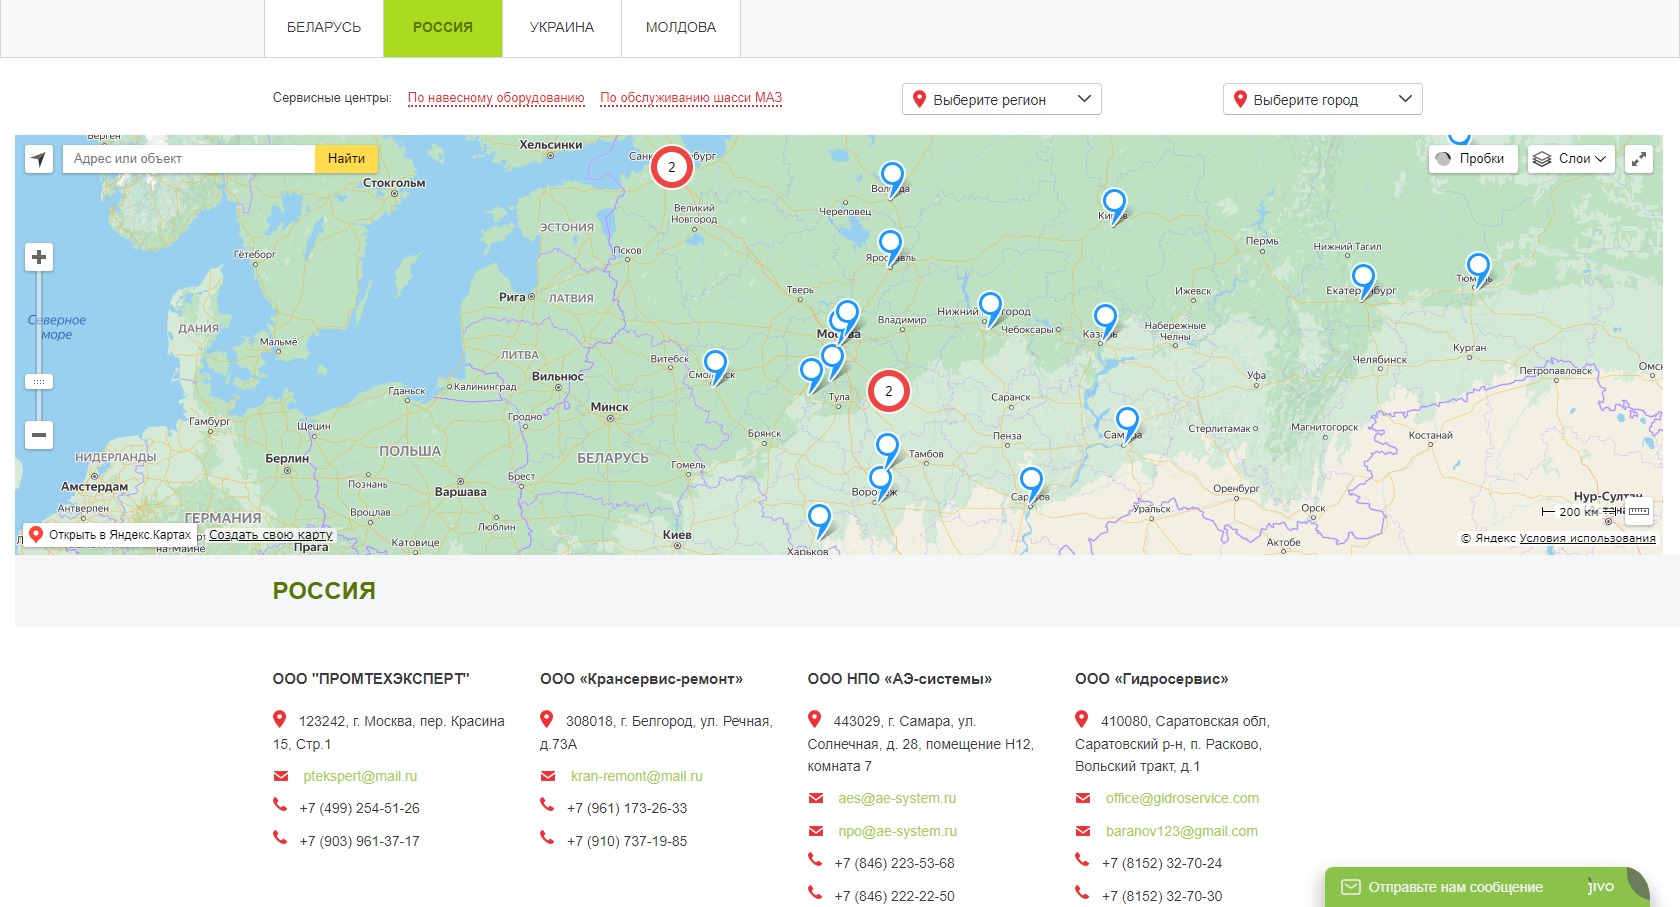Image resolution: width=1680 pixels, height=907 pixels.
Task: Click the Адрес или объект search field
Action: (x=188, y=159)
